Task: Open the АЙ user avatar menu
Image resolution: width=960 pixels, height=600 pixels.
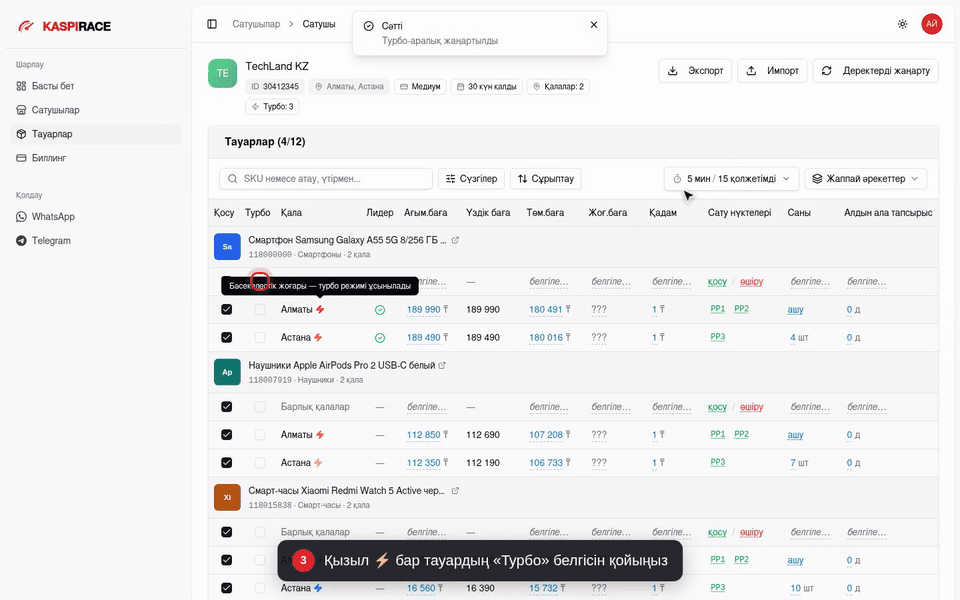Action: 931,24
